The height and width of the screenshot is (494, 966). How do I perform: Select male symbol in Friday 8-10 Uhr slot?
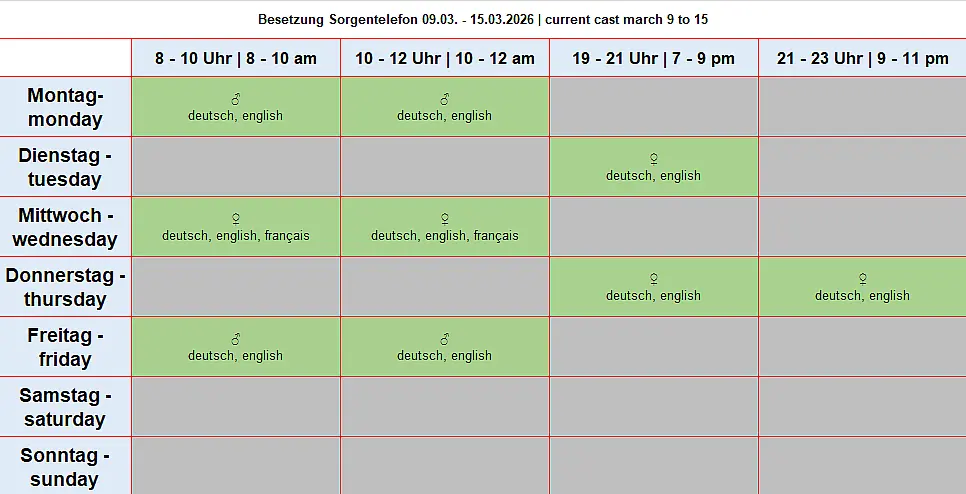pyautogui.click(x=236, y=339)
